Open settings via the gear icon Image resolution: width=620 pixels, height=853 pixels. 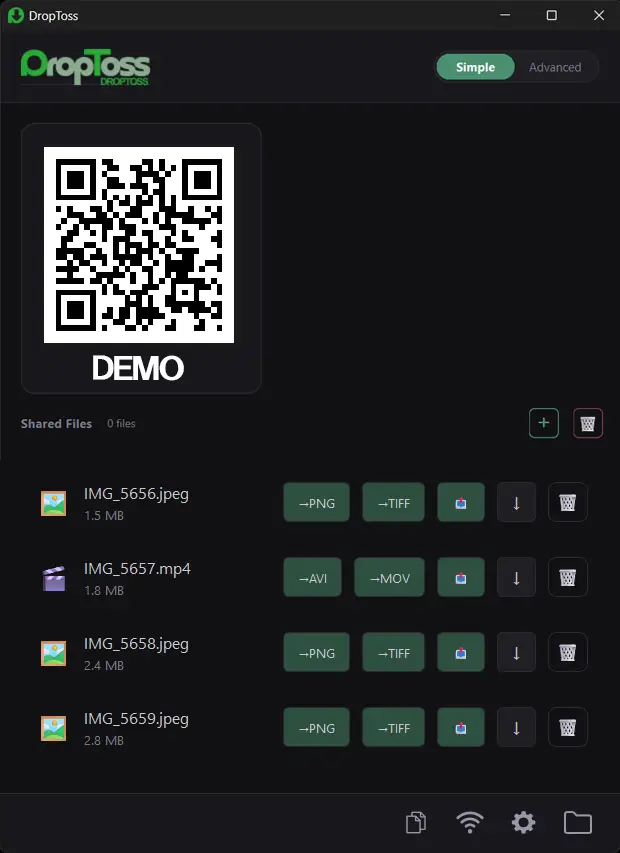tap(524, 823)
